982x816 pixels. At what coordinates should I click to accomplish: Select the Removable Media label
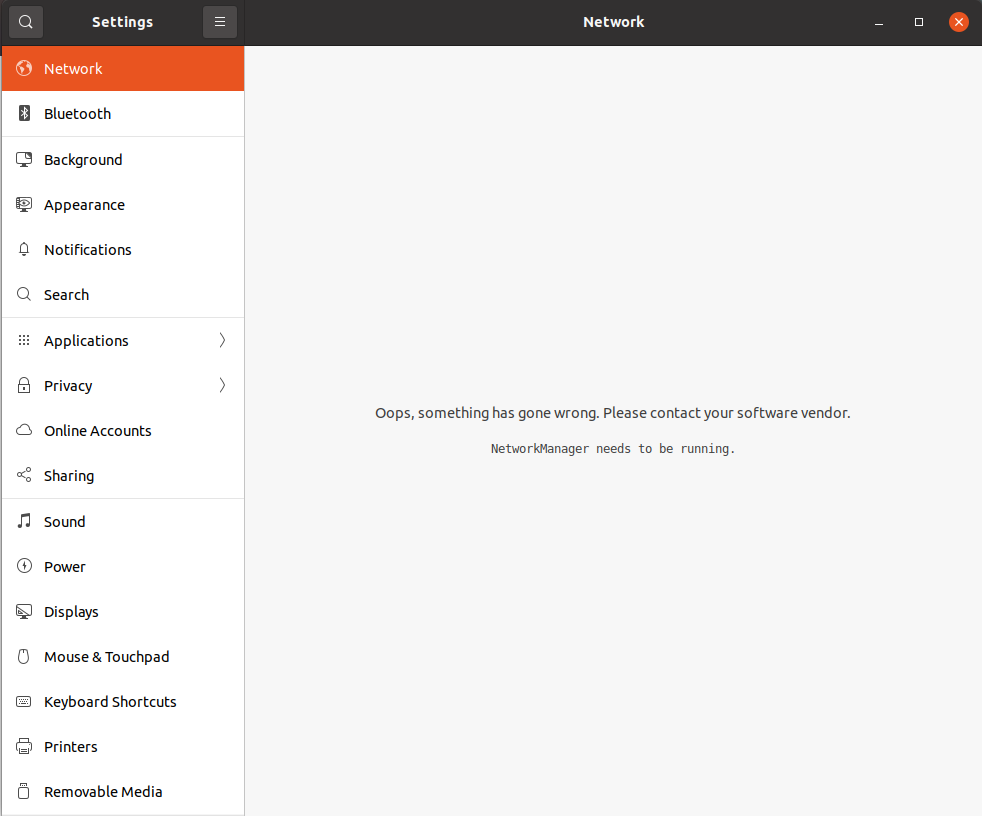coord(103,792)
